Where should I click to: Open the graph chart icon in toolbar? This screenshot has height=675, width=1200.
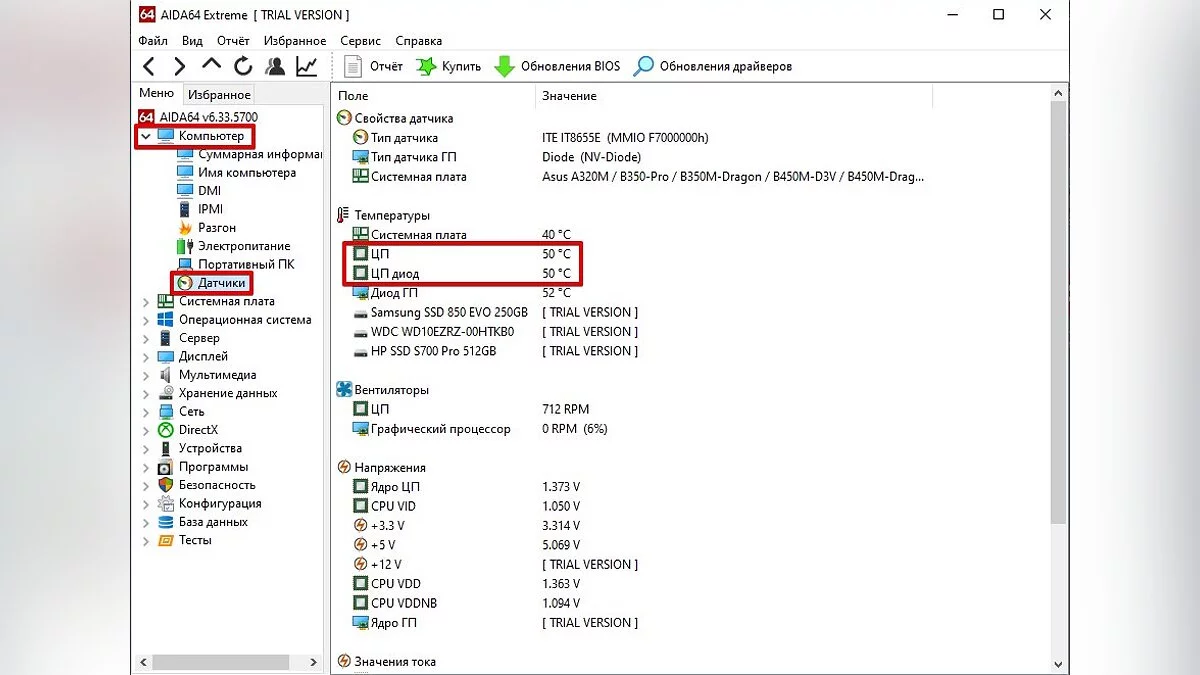(x=306, y=67)
